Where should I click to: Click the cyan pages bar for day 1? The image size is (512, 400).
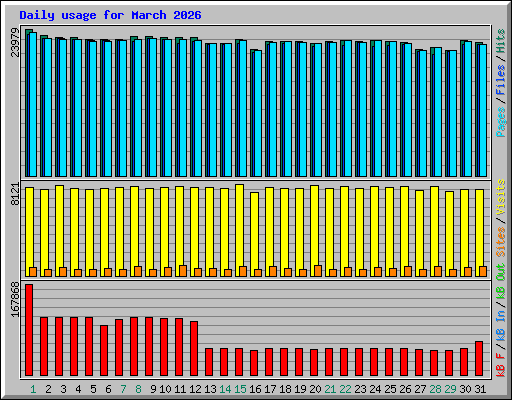33,104
